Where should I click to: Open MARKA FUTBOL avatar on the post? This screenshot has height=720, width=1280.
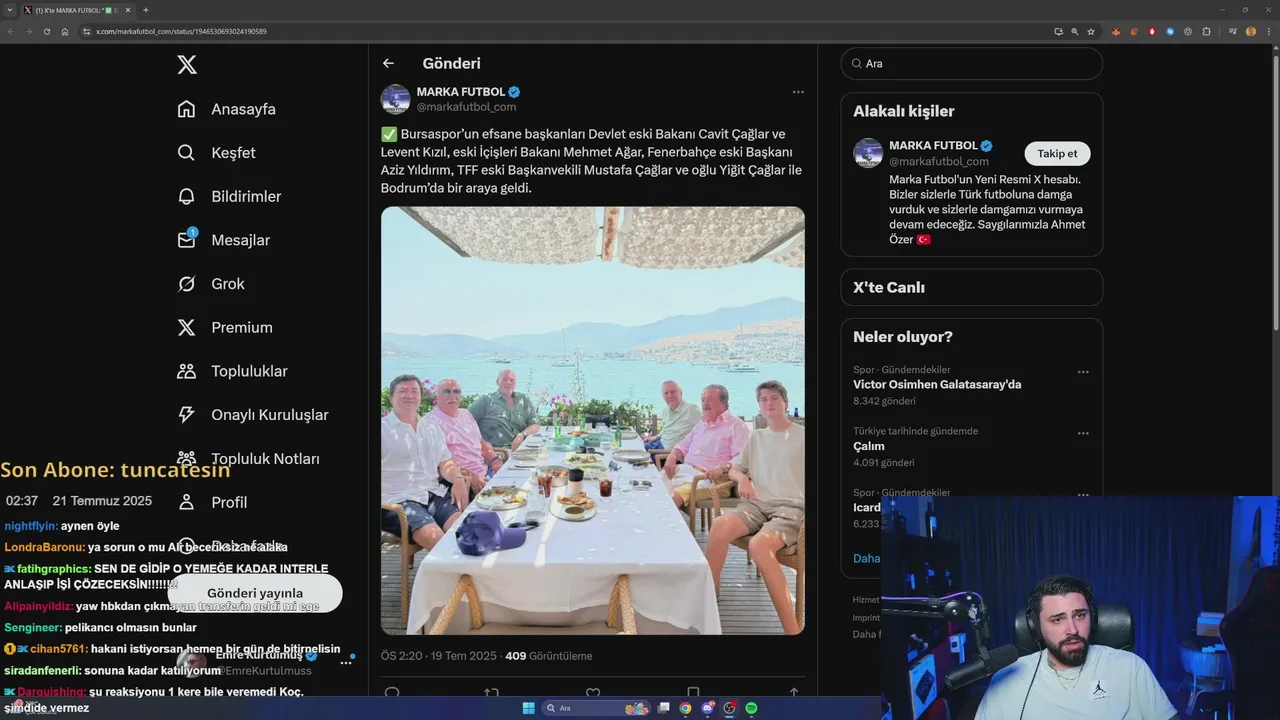pyautogui.click(x=396, y=99)
